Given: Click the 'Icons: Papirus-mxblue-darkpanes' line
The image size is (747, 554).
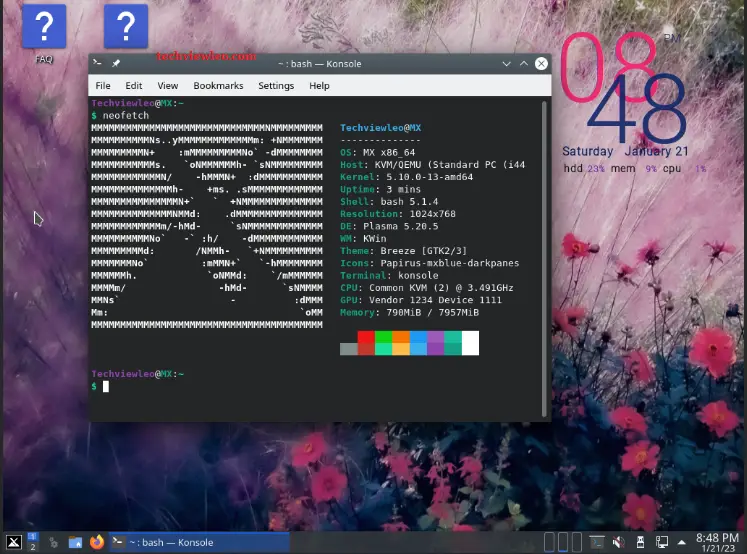Looking at the screenshot, I should tap(429, 263).
